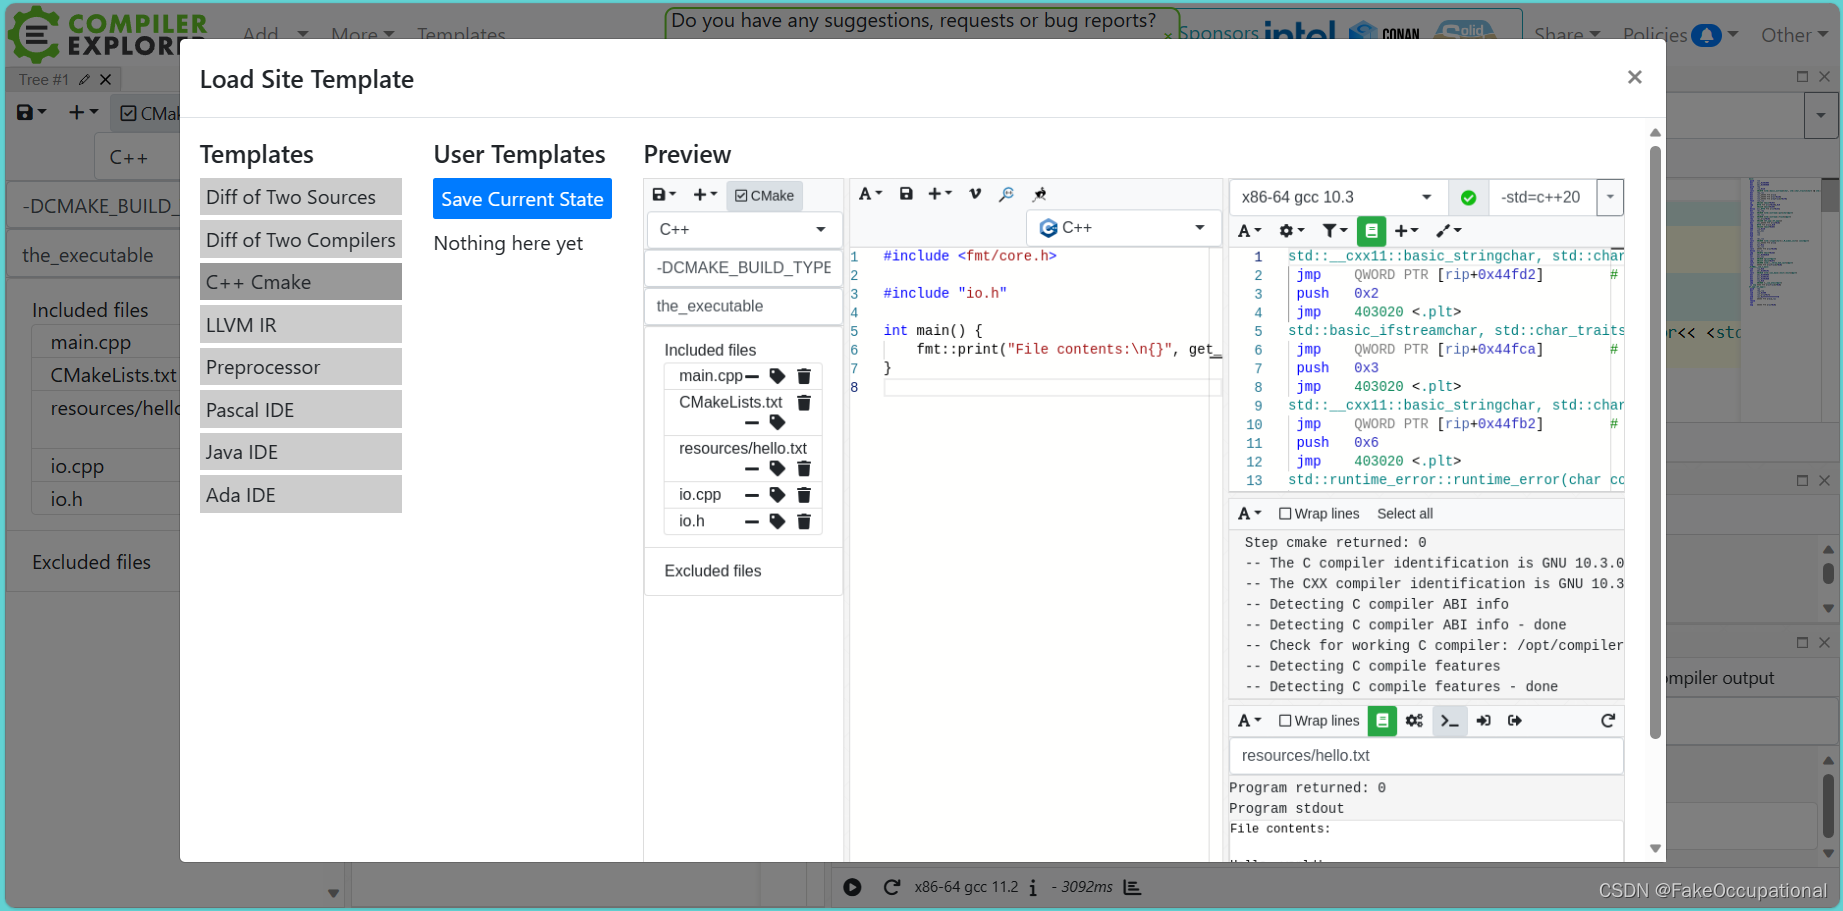Open the preview tree add (+) menu
The image size is (1843, 911).
coord(705,195)
